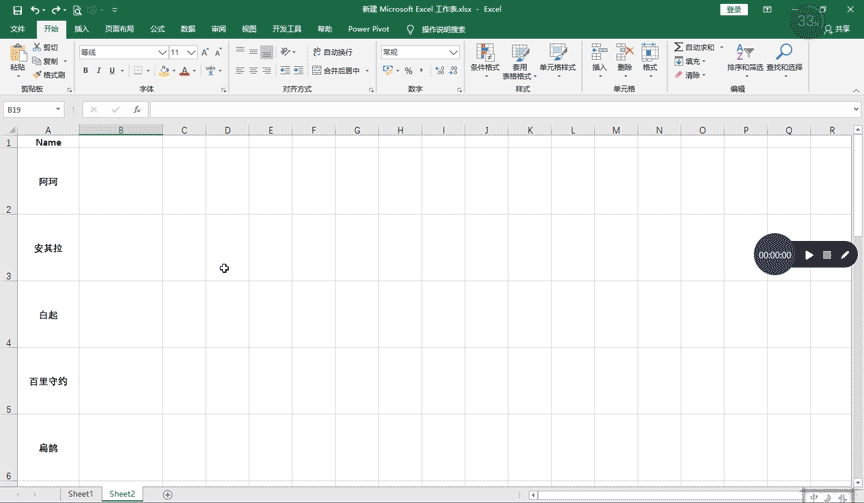Apply the yellow fill color bucket
The height and width of the screenshot is (503, 864).
(x=164, y=71)
